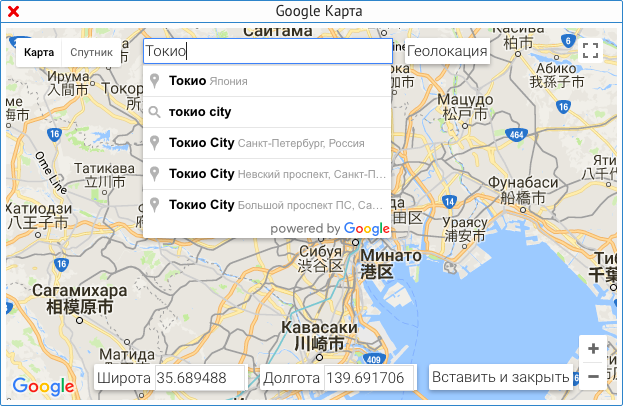Select the токио city search suggestion
Viewport: 623px width, 406px height.
(x=267, y=112)
